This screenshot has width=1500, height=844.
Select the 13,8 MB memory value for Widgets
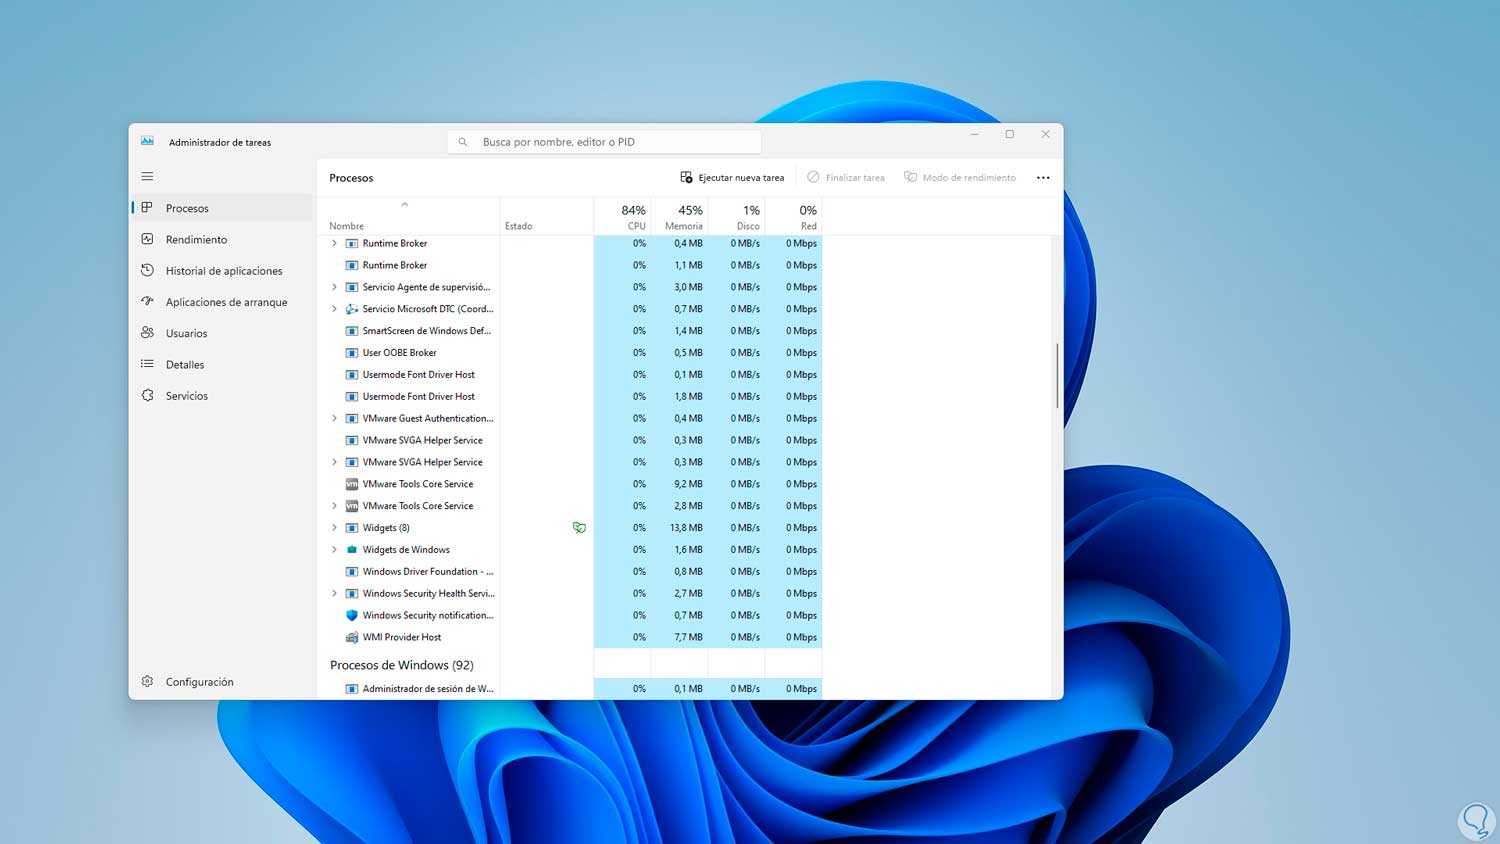pyautogui.click(x=686, y=528)
